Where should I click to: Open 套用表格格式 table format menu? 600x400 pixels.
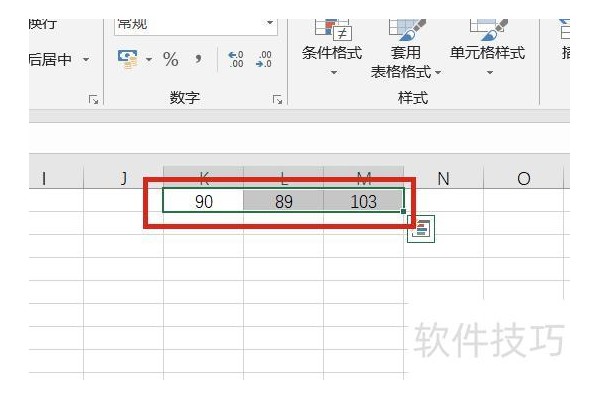[406, 49]
